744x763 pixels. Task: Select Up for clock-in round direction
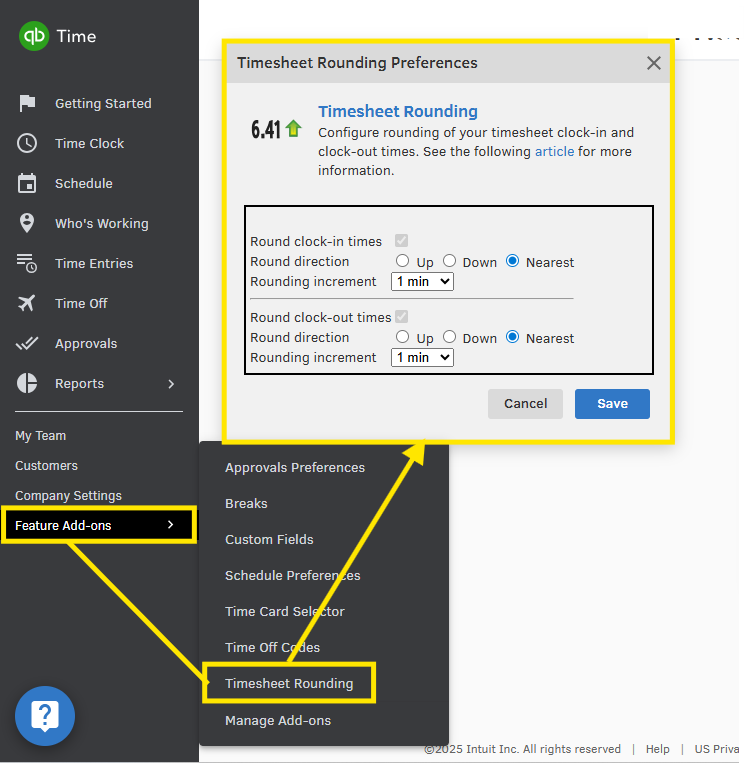click(x=402, y=261)
